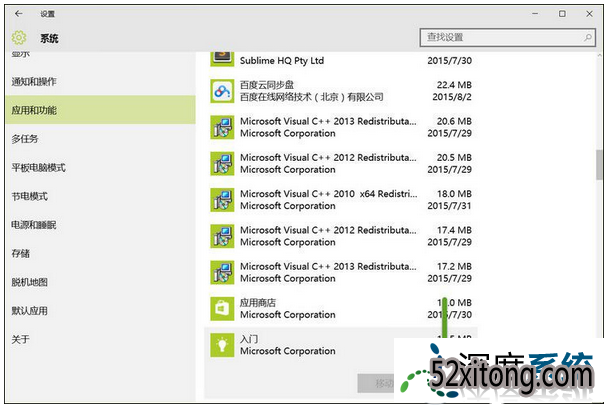Select the 百度云同步盘 app icon
Image resolution: width=609 pixels, height=407 pixels.
click(x=222, y=91)
